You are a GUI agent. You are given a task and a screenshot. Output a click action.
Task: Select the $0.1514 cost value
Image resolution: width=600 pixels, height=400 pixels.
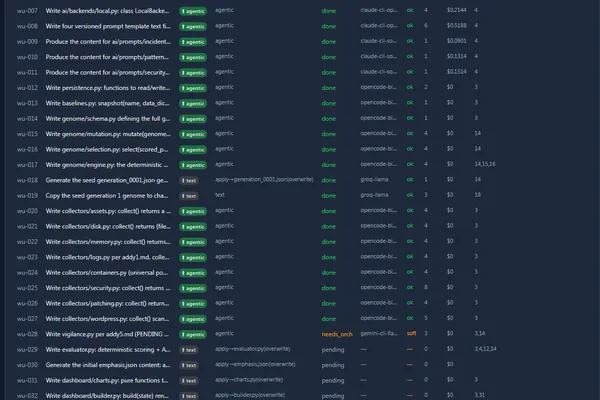pyautogui.click(x=457, y=72)
